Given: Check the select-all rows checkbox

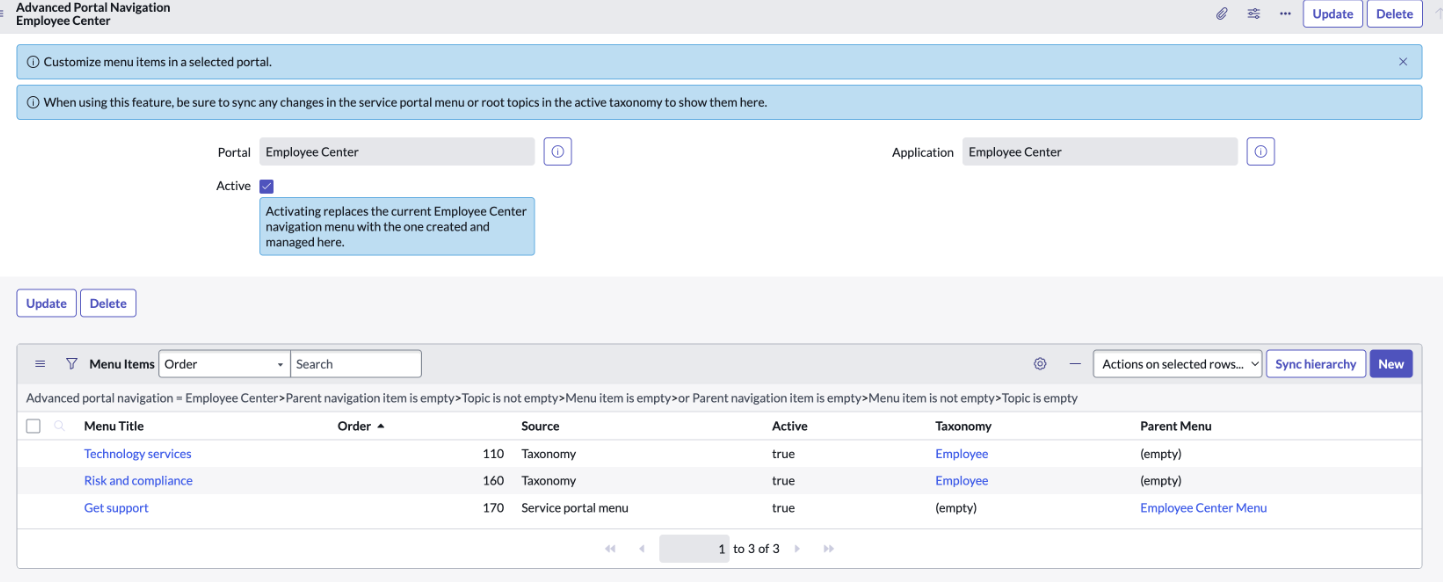Looking at the screenshot, I should 33,426.
